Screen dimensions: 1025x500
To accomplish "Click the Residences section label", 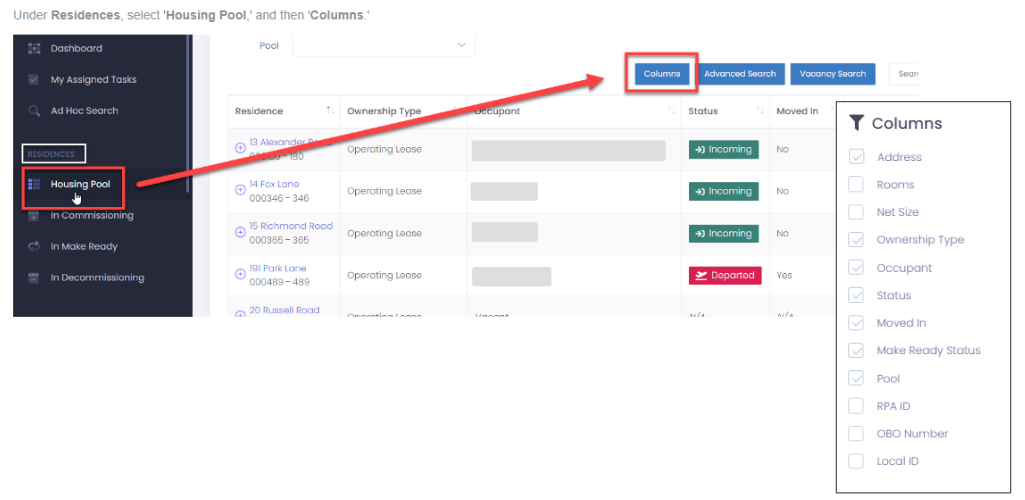I will (51, 154).
